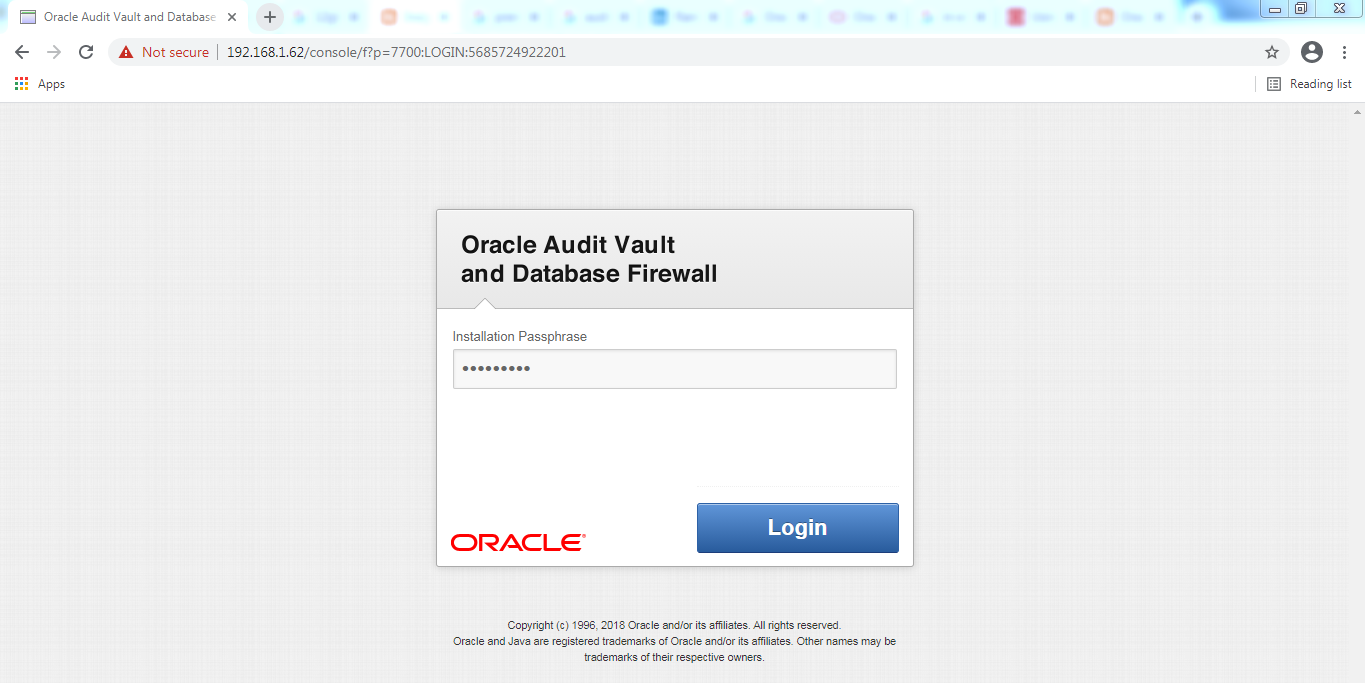This screenshot has width=1365, height=683.
Task: Bookmark this page with the star icon
Action: tap(1272, 52)
